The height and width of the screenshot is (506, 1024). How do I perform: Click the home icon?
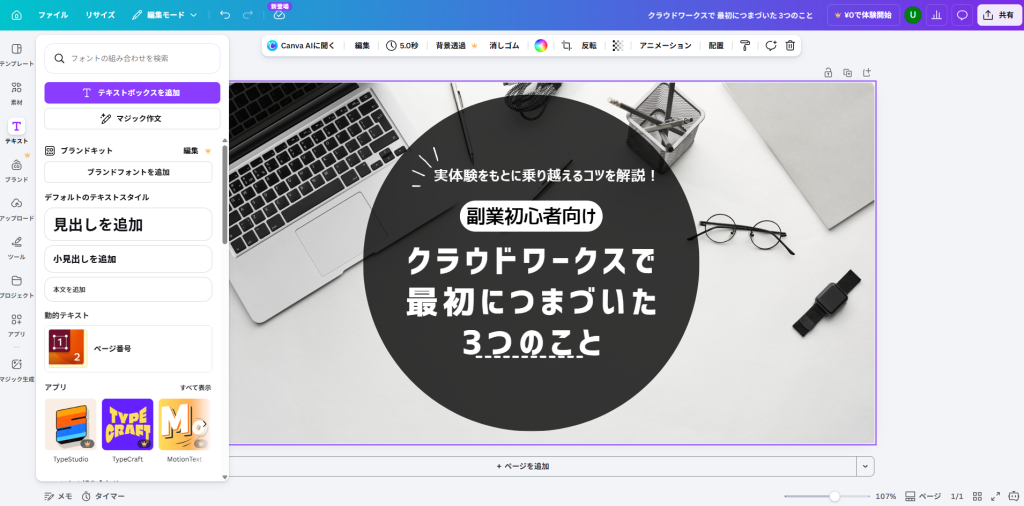pos(16,14)
